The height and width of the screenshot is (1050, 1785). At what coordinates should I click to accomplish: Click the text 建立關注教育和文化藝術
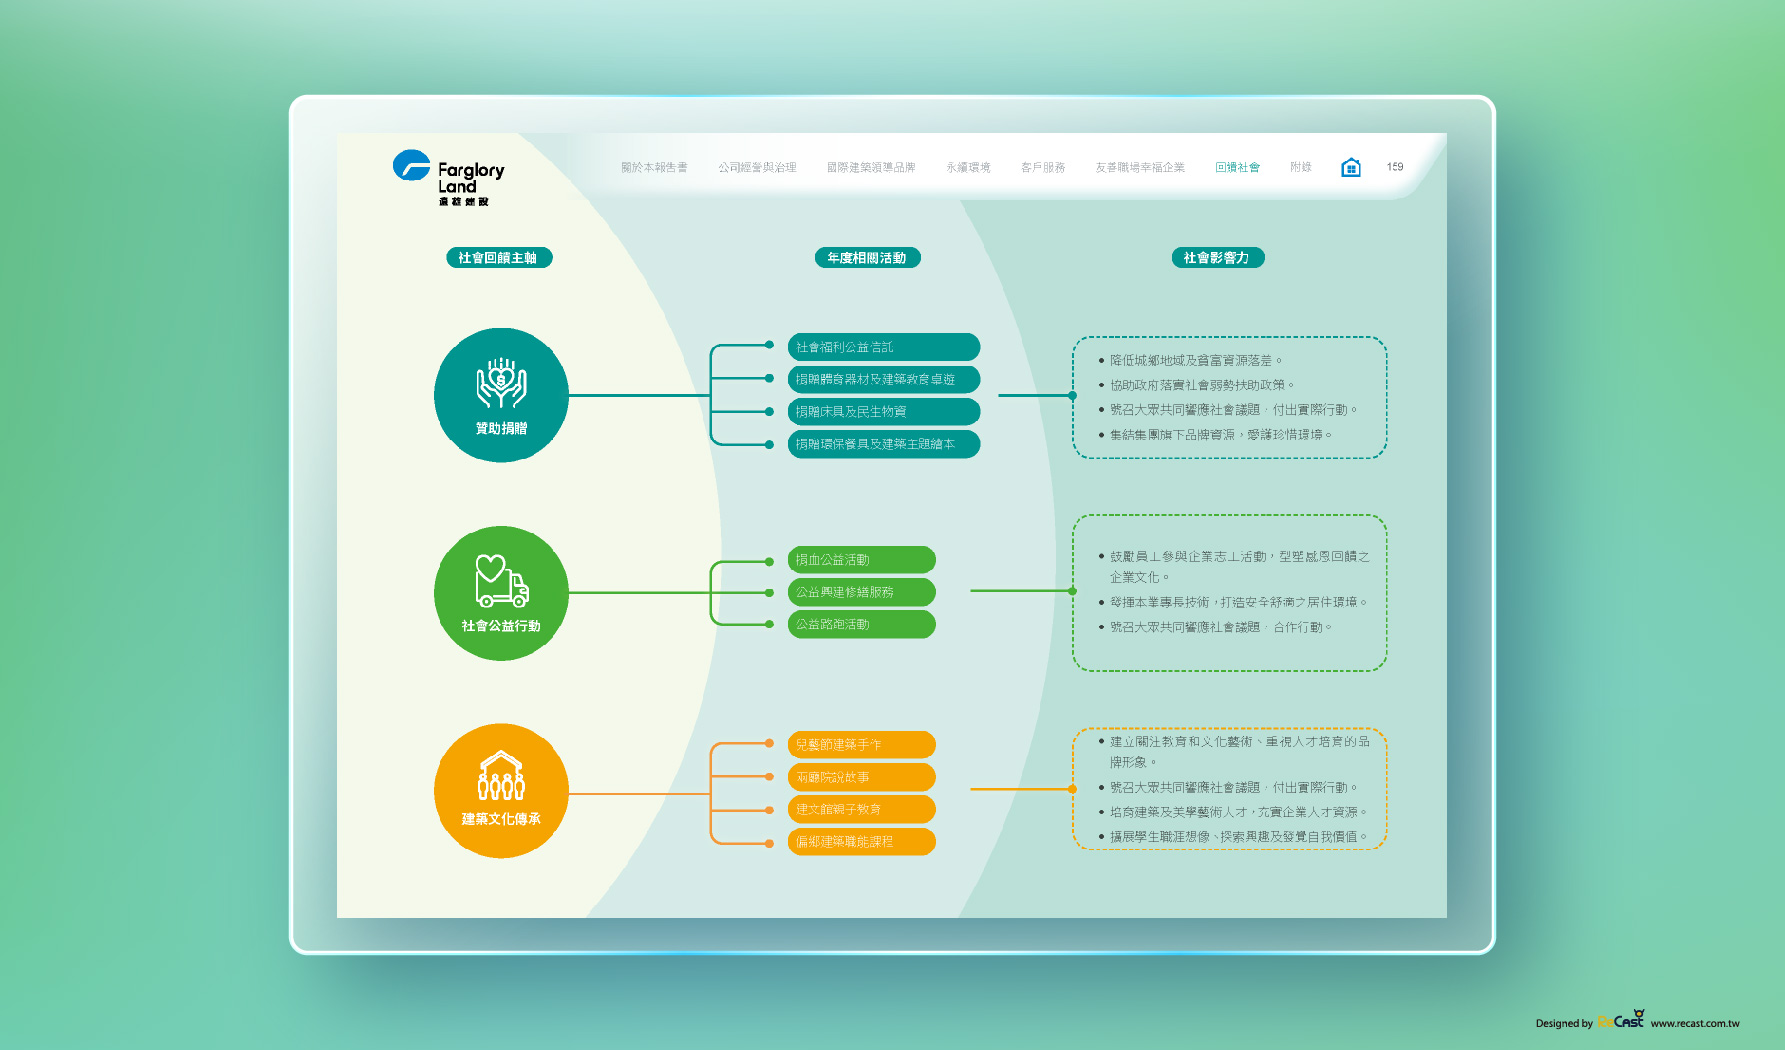1181,742
